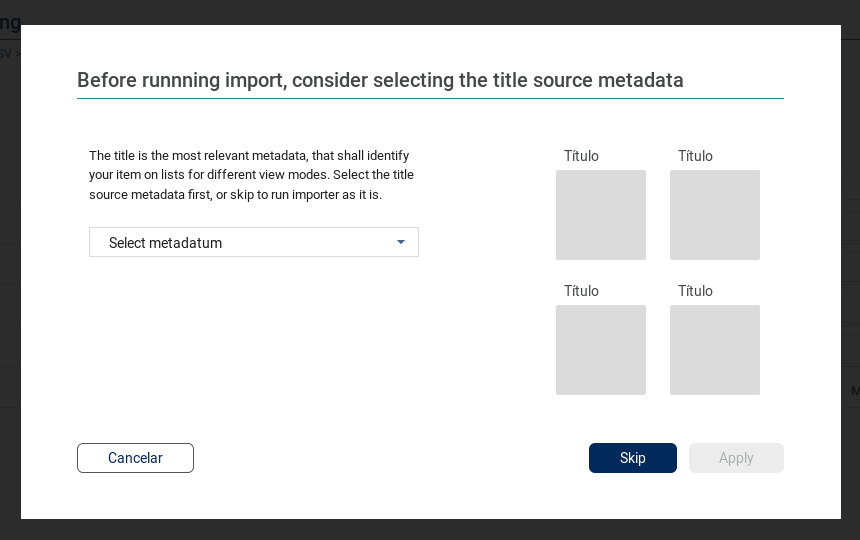
Task: Click the Skip button
Action: pos(632,458)
